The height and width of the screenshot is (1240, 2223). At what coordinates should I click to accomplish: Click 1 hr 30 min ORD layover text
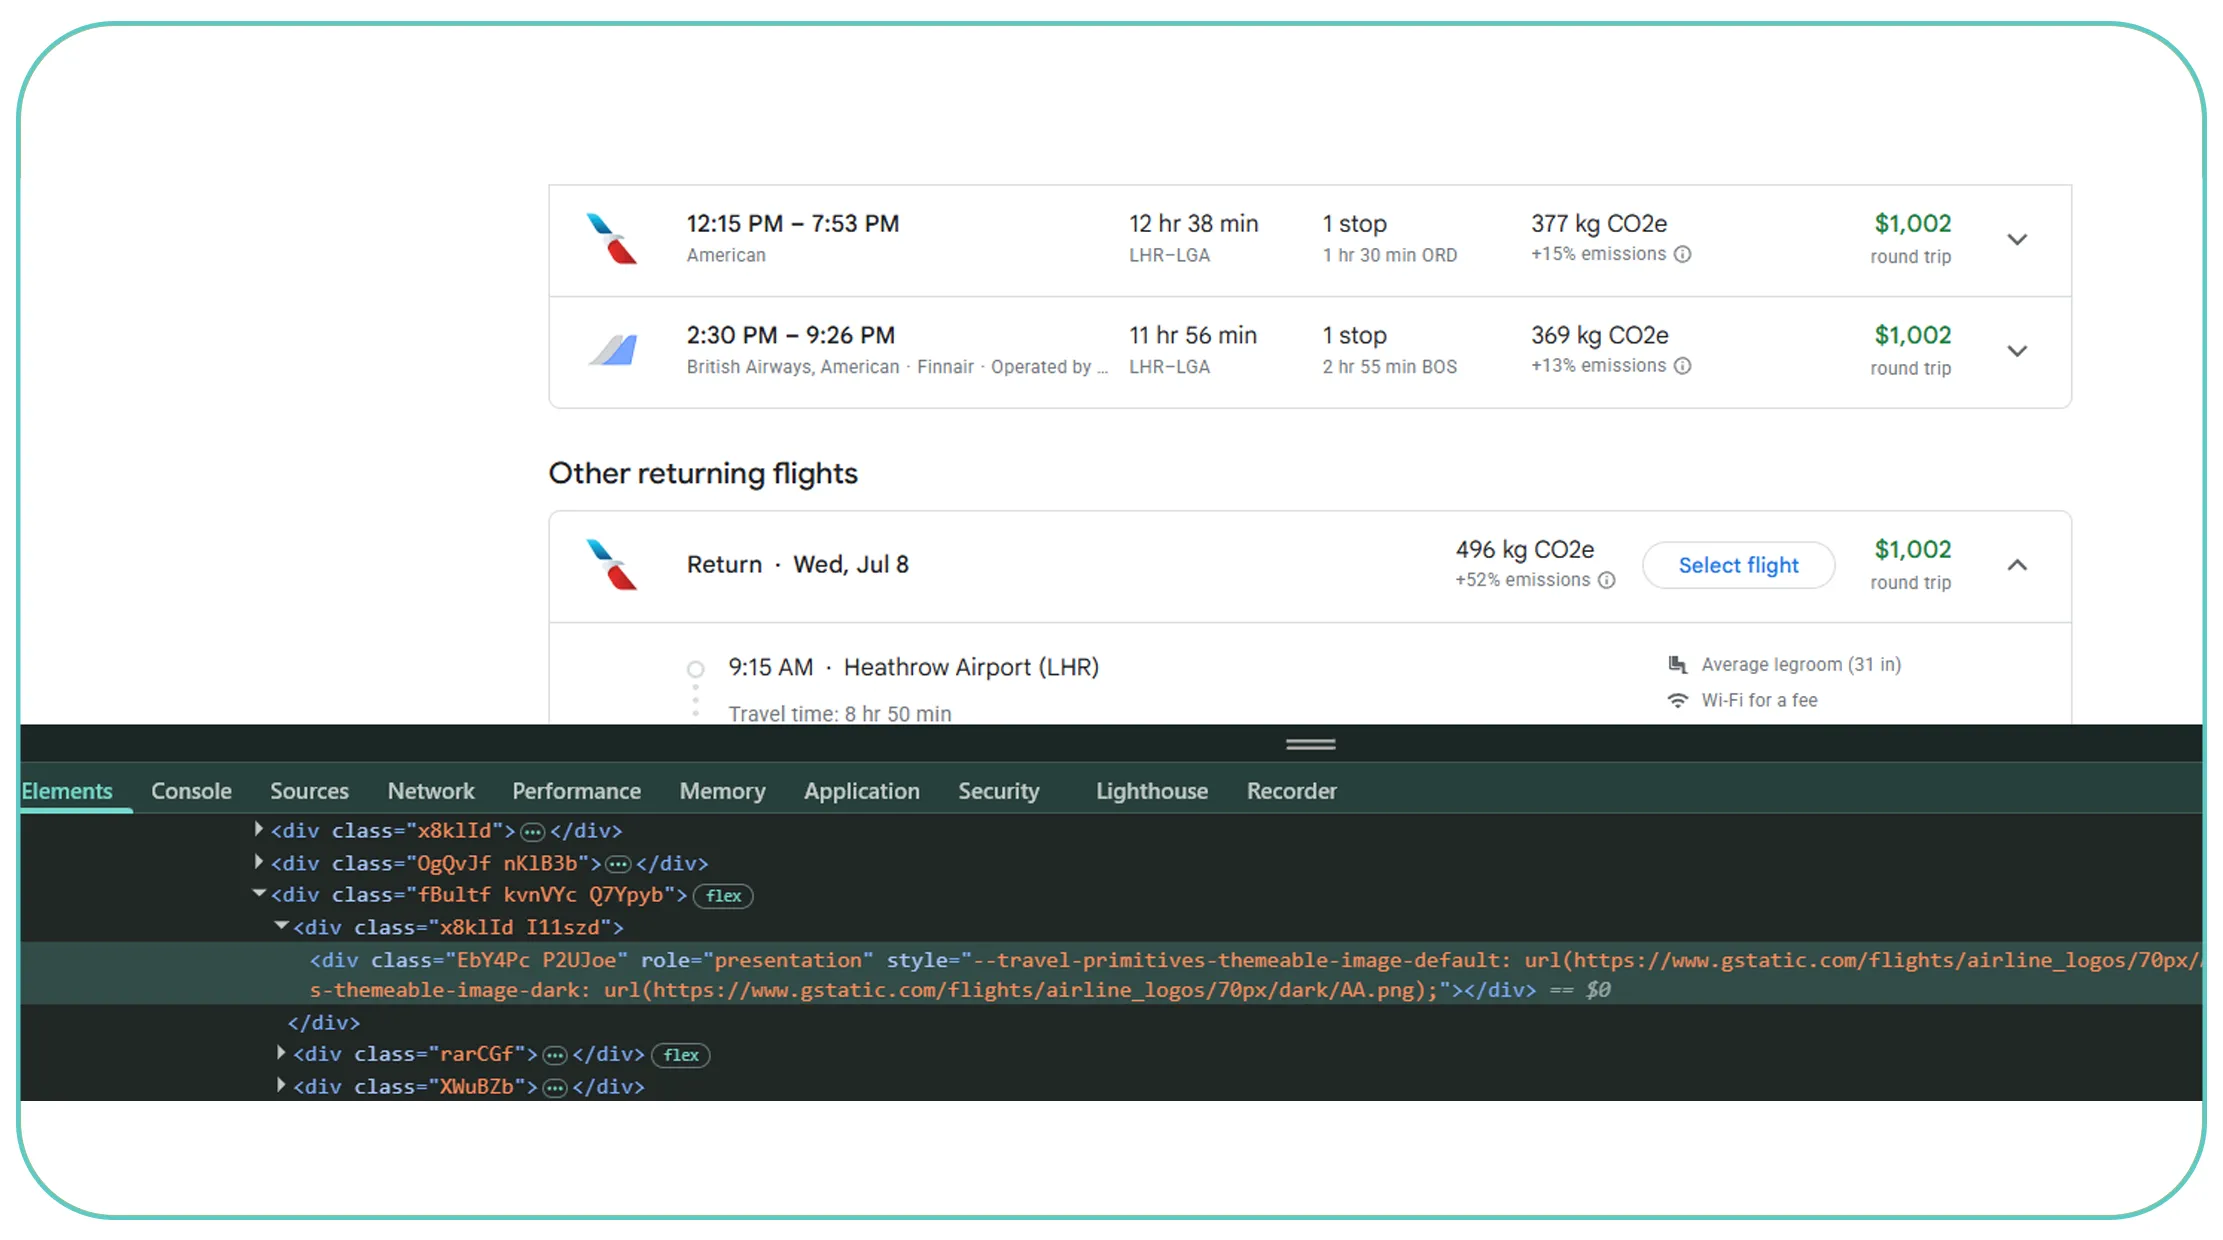tap(1390, 255)
